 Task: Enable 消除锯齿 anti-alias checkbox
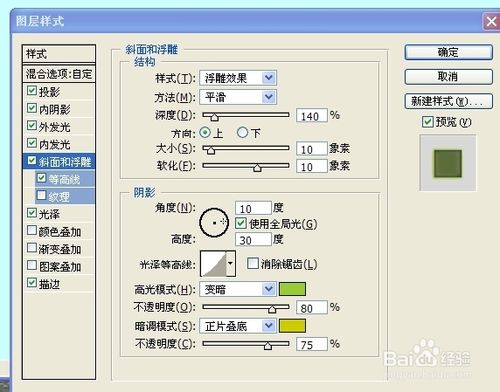[x=252, y=264]
